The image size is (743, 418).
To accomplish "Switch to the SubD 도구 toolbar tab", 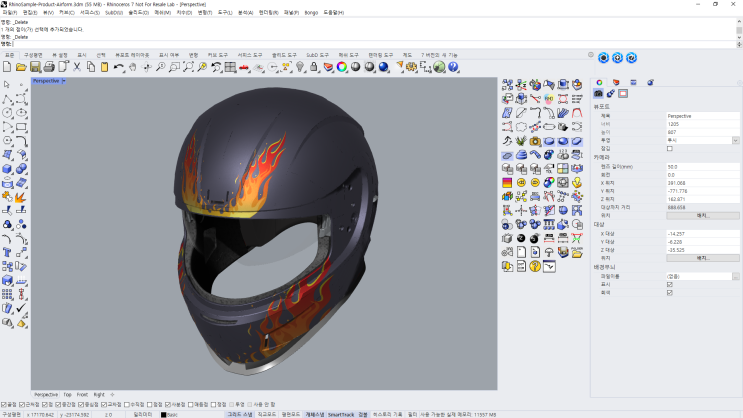I will 317,55.
